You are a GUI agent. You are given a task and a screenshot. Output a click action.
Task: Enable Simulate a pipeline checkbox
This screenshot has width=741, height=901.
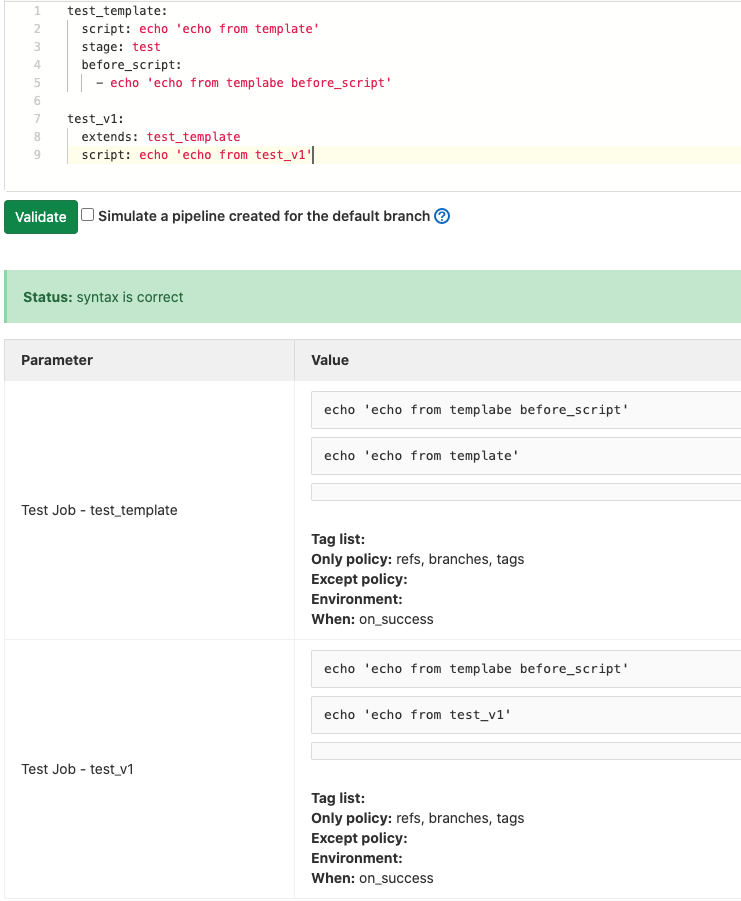point(88,215)
